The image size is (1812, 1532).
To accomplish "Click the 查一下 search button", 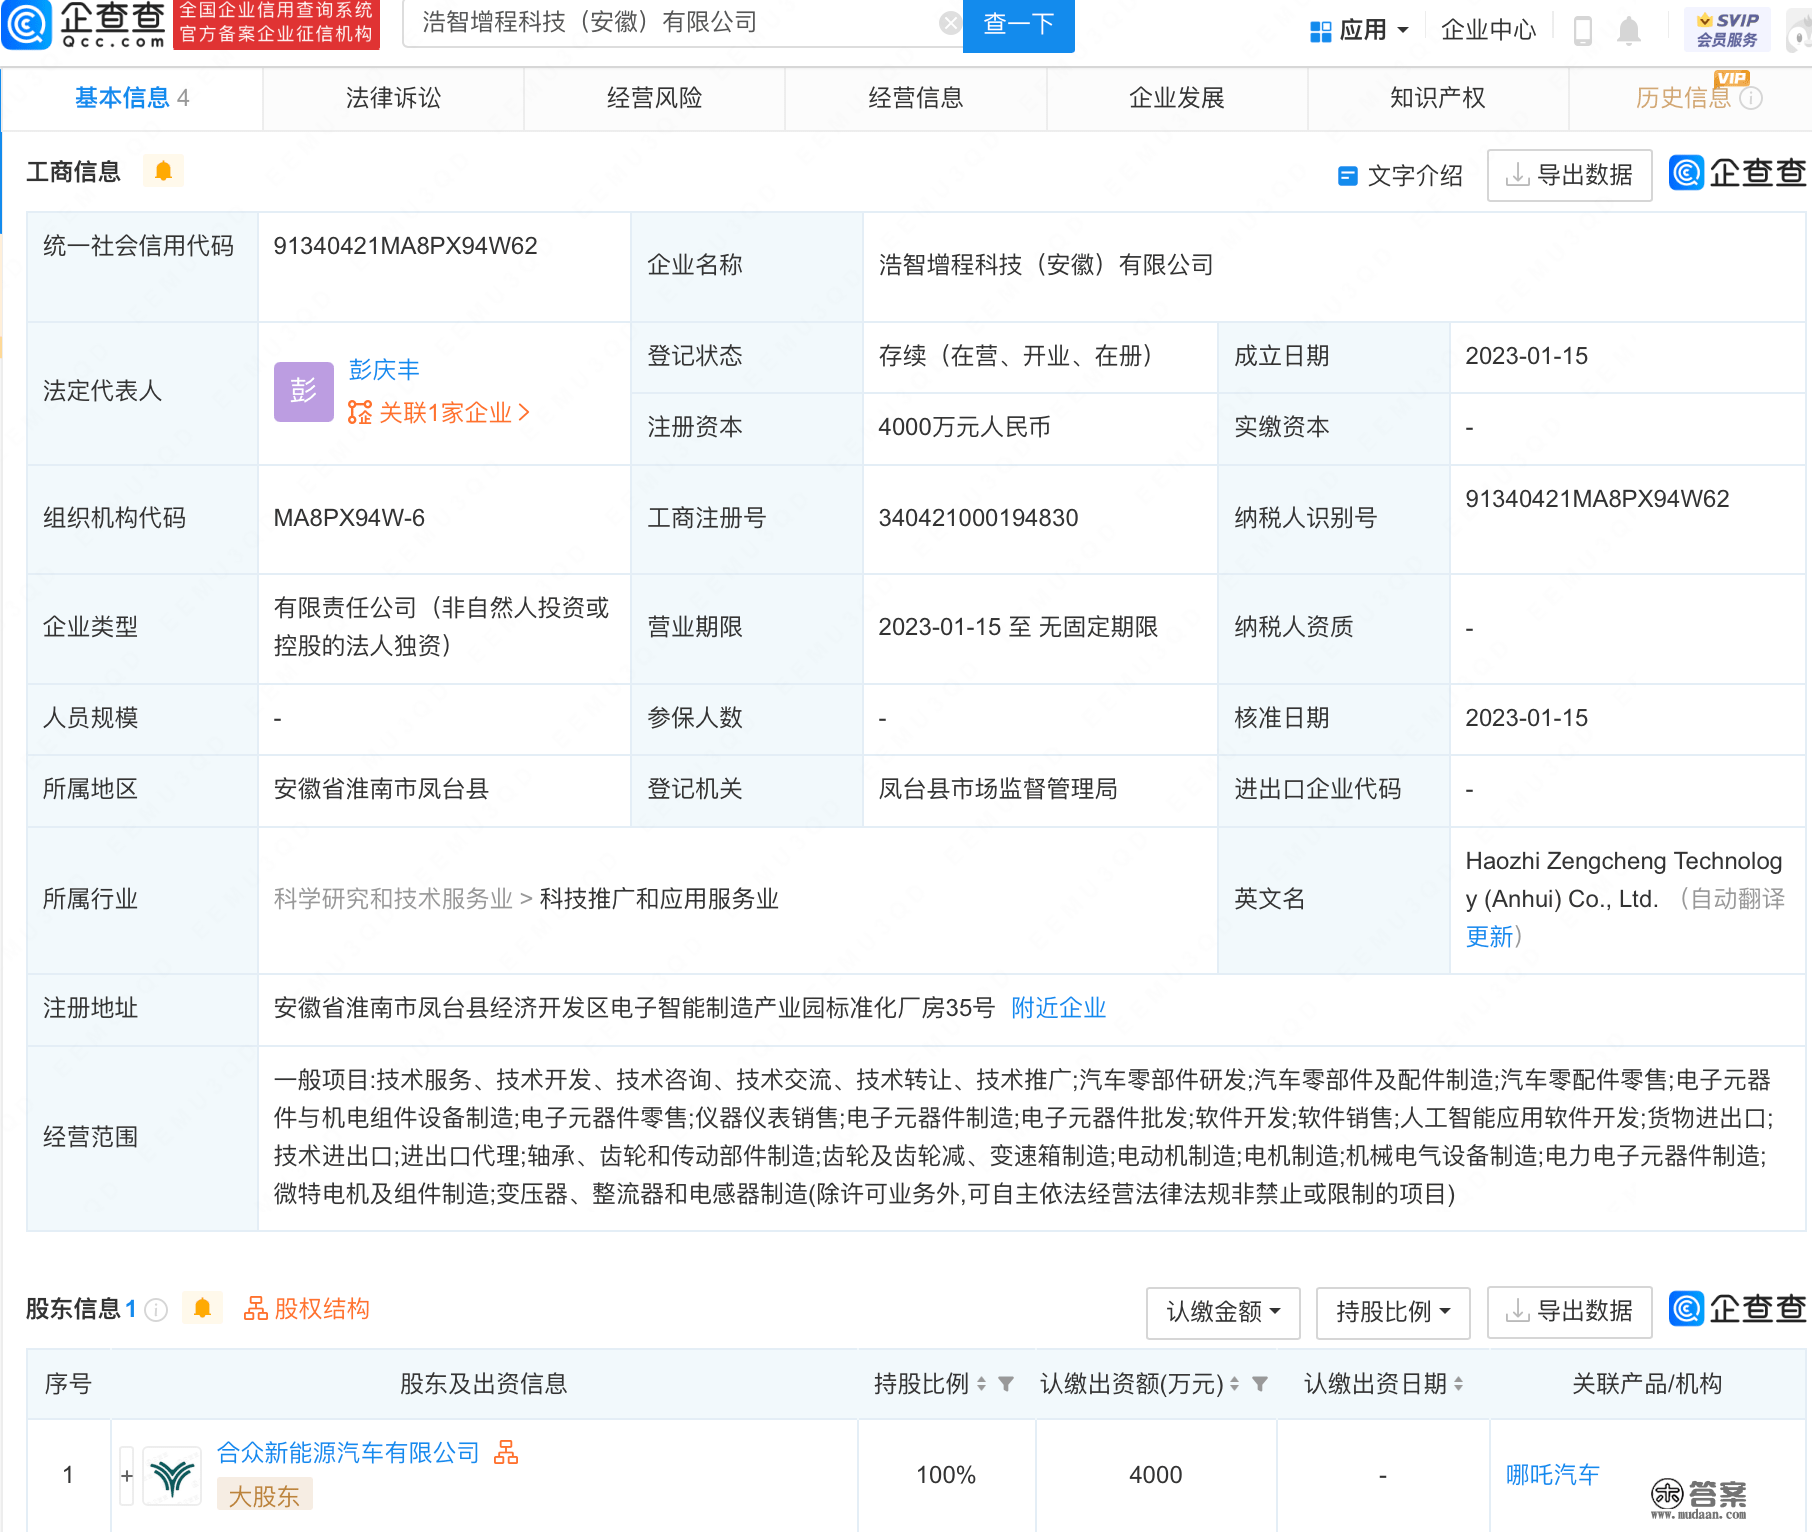I will click(1018, 24).
